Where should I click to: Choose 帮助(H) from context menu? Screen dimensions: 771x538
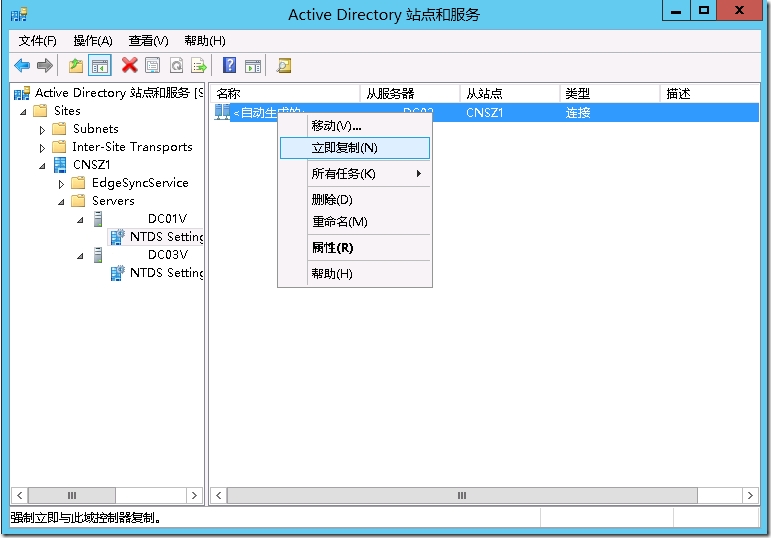[x=355, y=273]
